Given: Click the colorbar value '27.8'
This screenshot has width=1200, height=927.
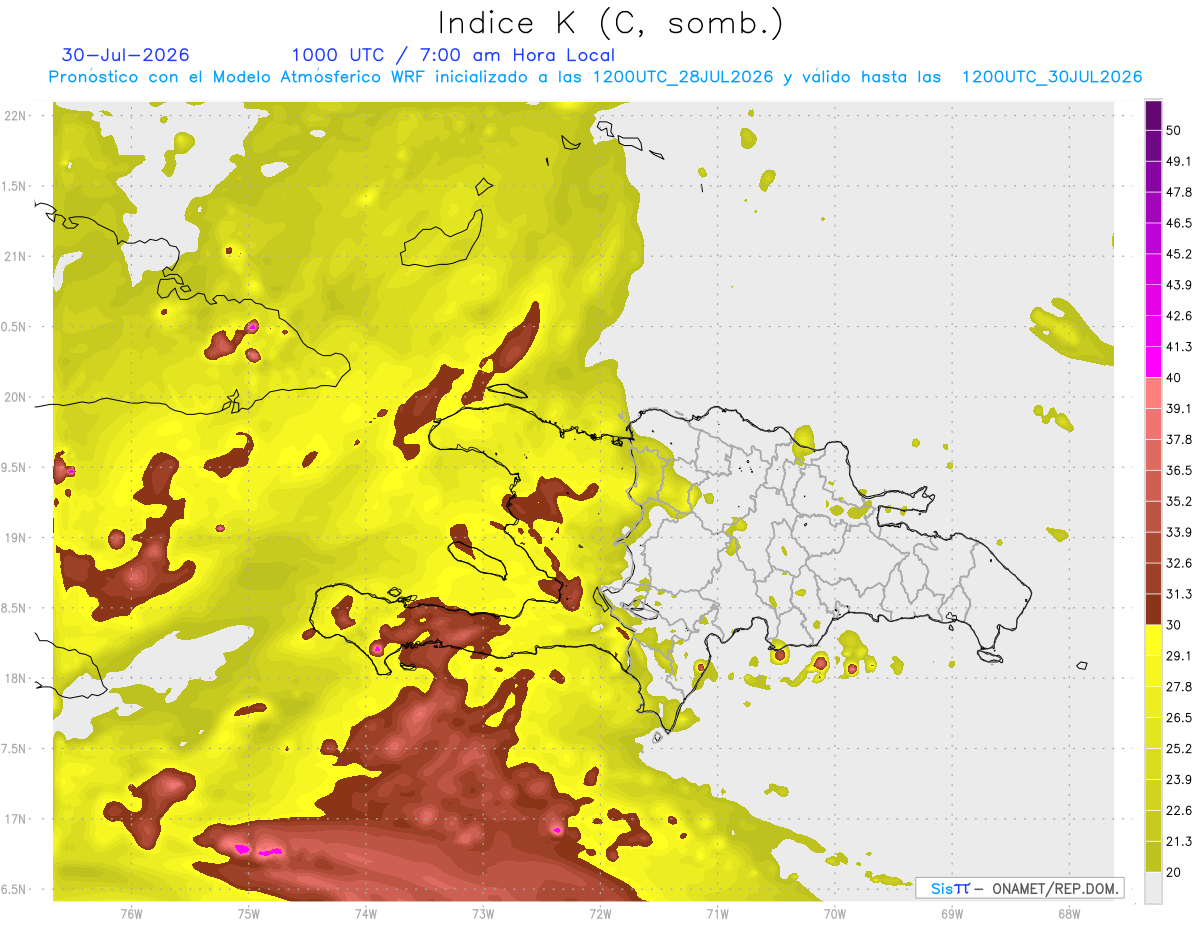Looking at the screenshot, I should click(1179, 687).
